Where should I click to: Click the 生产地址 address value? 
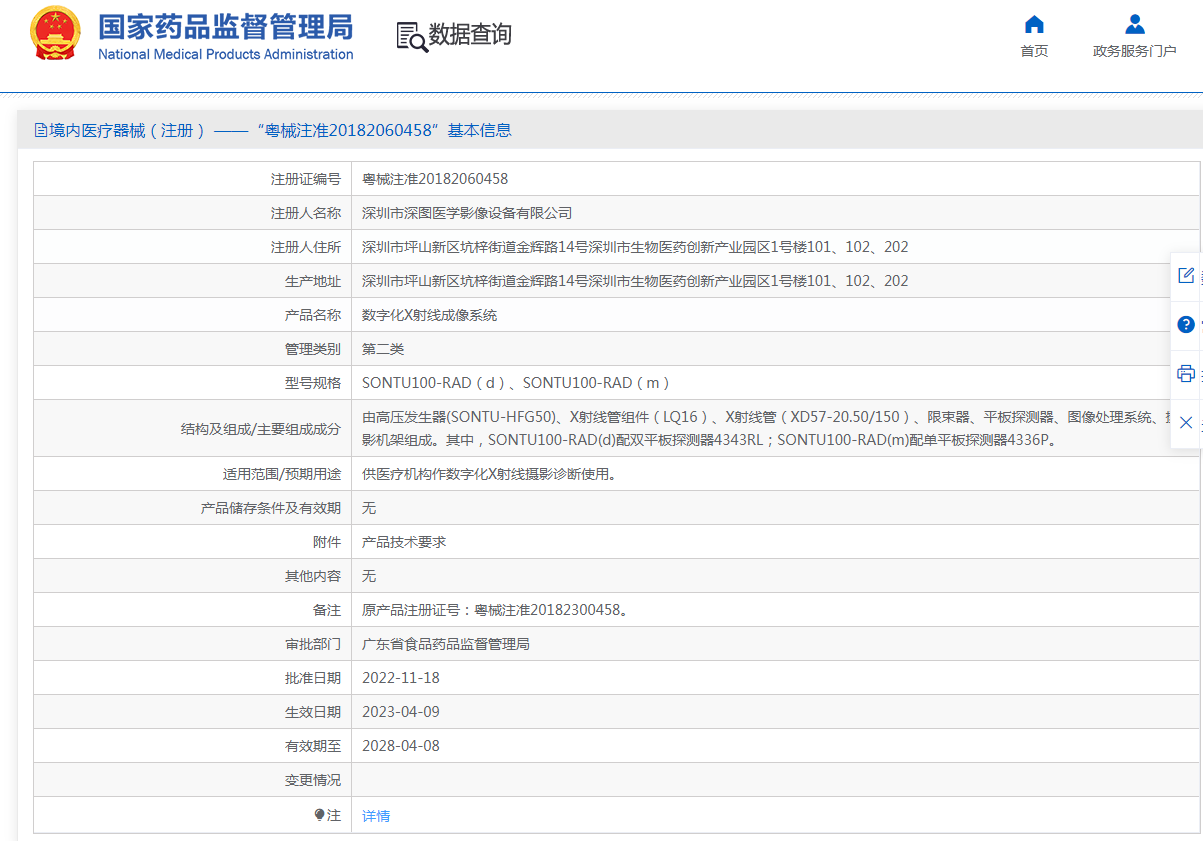(x=635, y=281)
